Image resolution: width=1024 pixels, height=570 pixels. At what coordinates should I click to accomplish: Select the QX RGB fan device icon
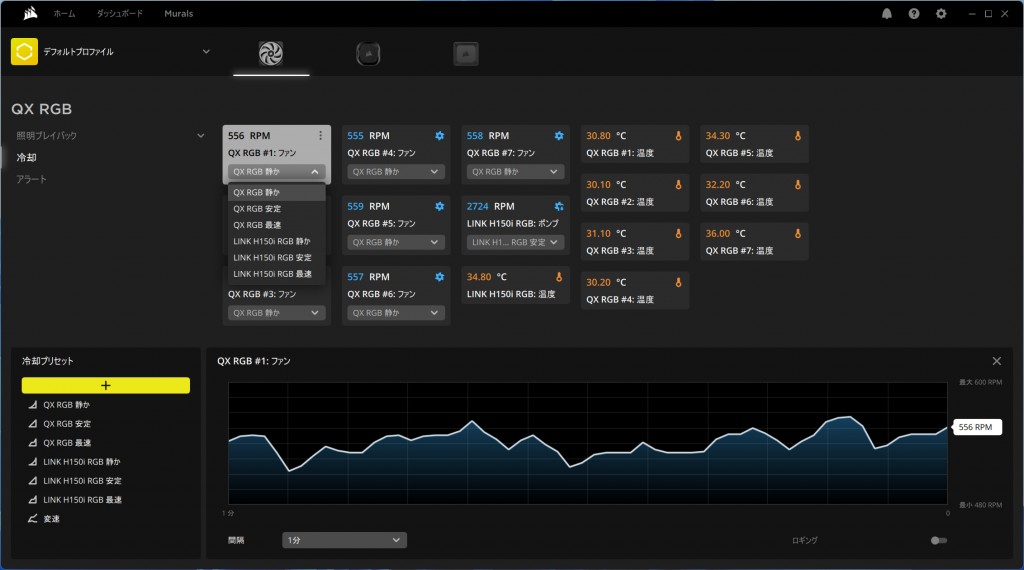tap(271, 53)
